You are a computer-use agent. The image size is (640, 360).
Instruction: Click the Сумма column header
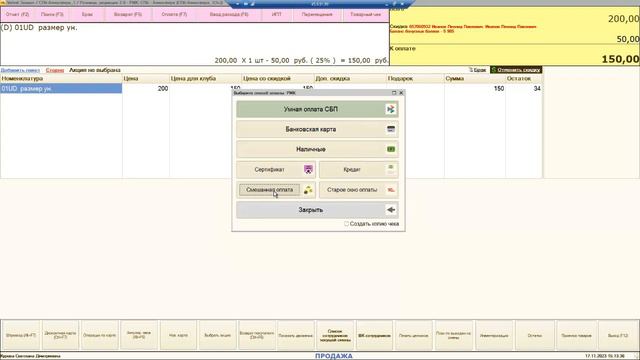coord(475,78)
